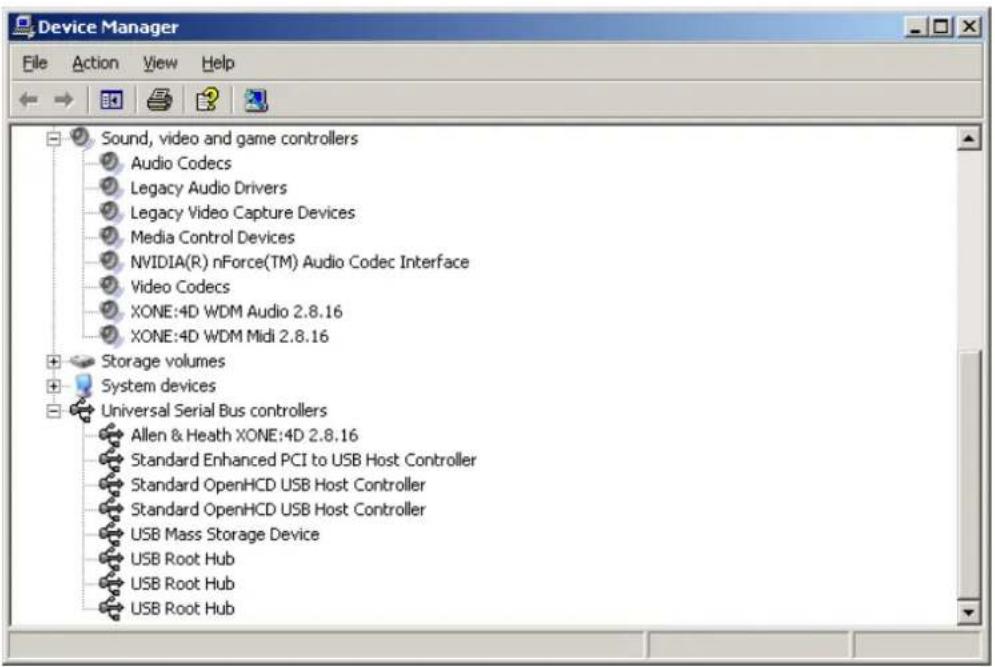
Task: Toggle the console tree pane toolbar icon
Action: pos(112,100)
